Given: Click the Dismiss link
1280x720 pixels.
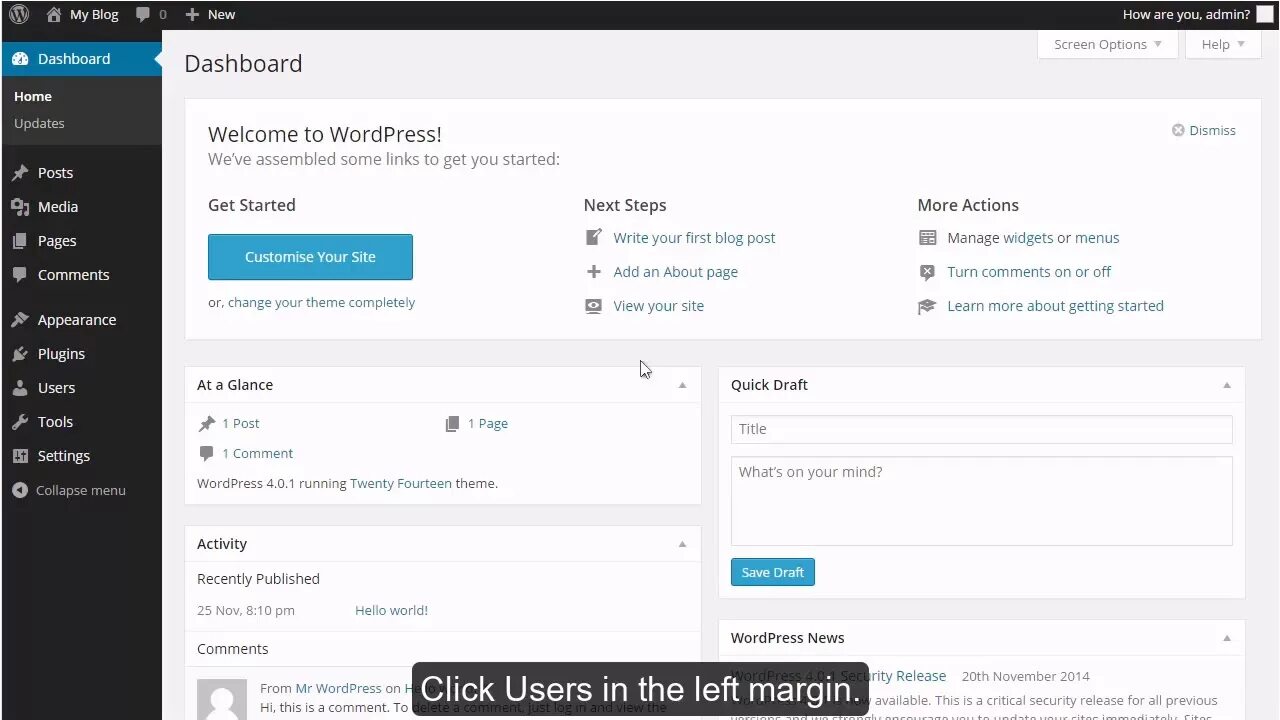Looking at the screenshot, I should click(1212, 130).
